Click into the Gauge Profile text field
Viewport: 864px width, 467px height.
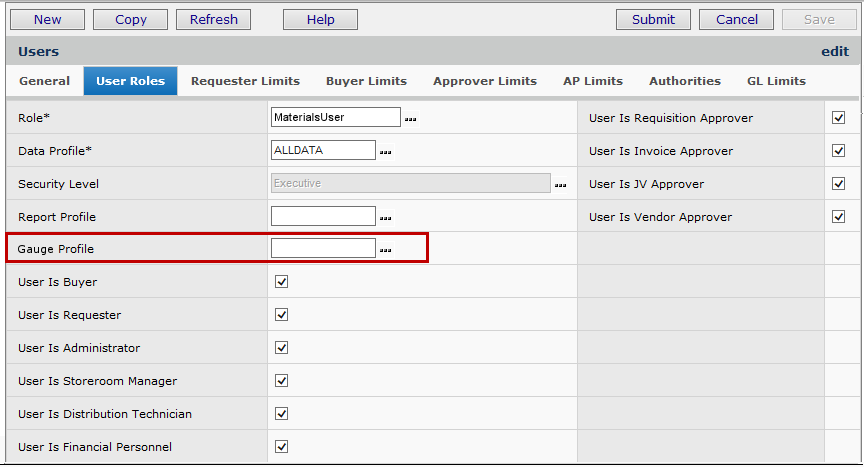[323, 248]
